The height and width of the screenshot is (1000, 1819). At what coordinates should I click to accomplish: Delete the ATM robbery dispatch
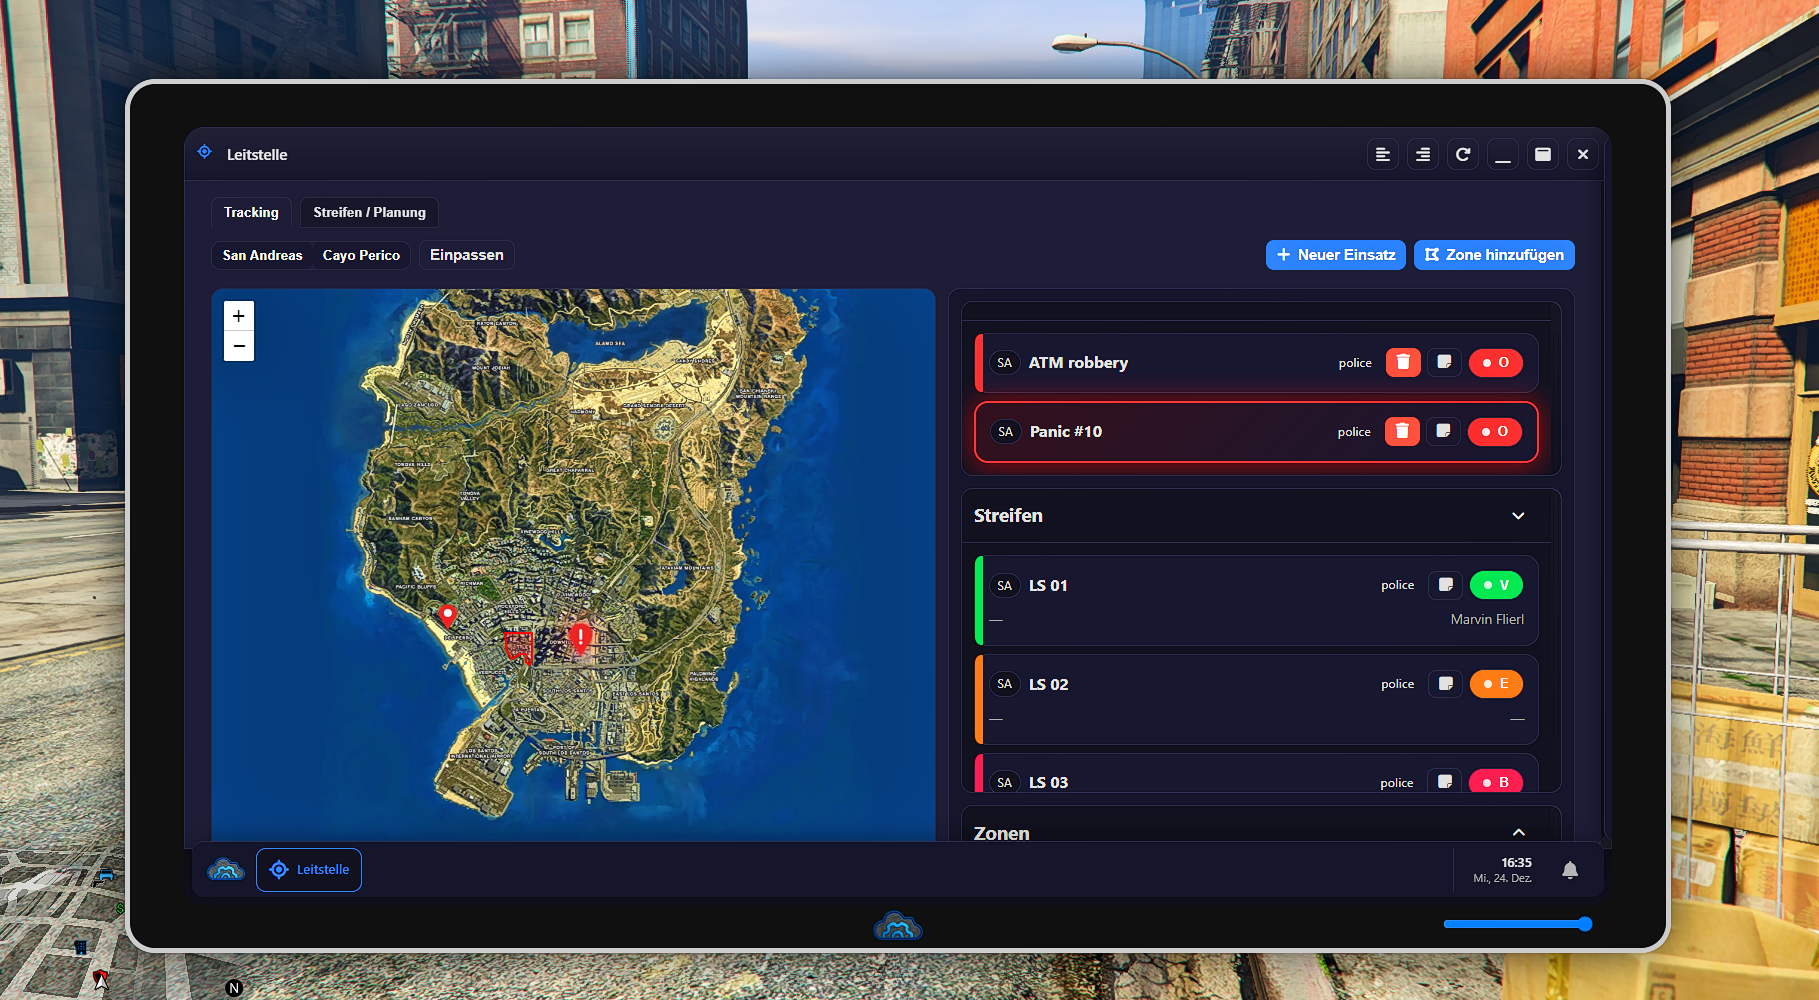[1403, 363]
